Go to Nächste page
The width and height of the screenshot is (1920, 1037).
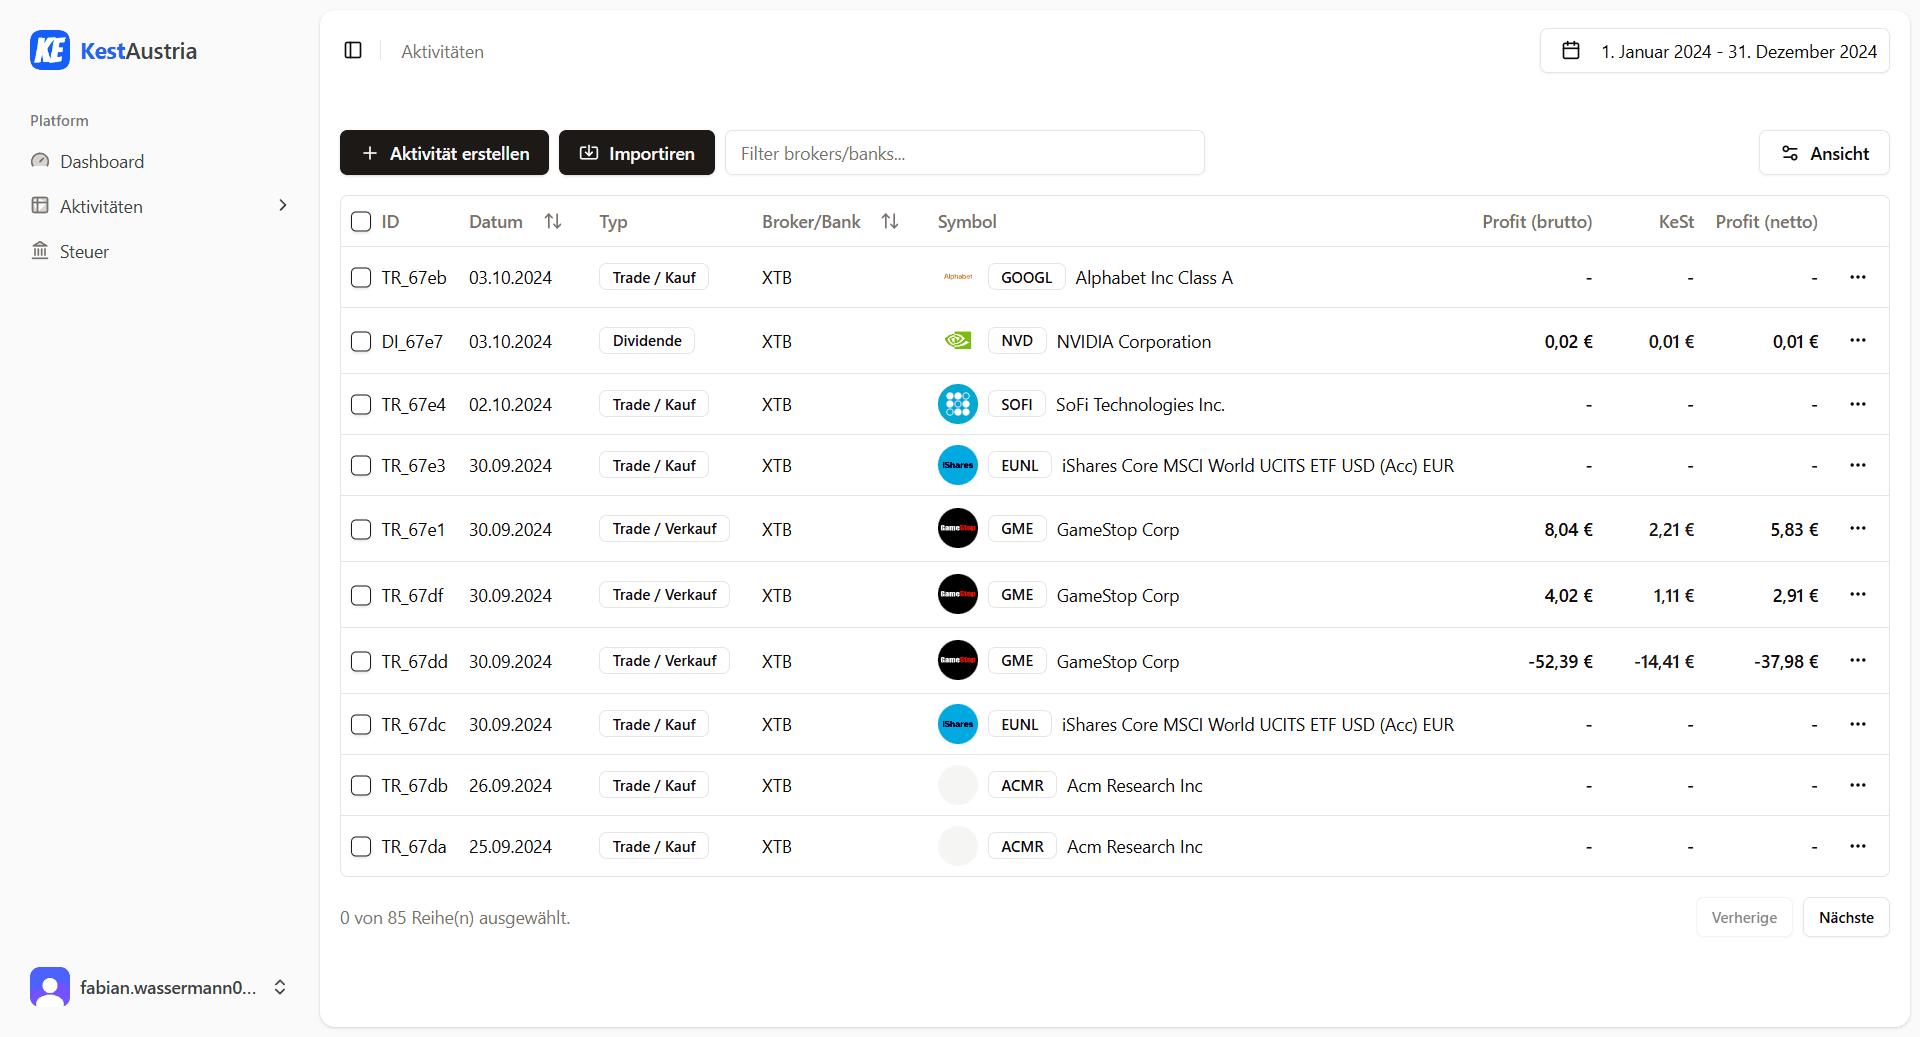tap(1846, 917)
